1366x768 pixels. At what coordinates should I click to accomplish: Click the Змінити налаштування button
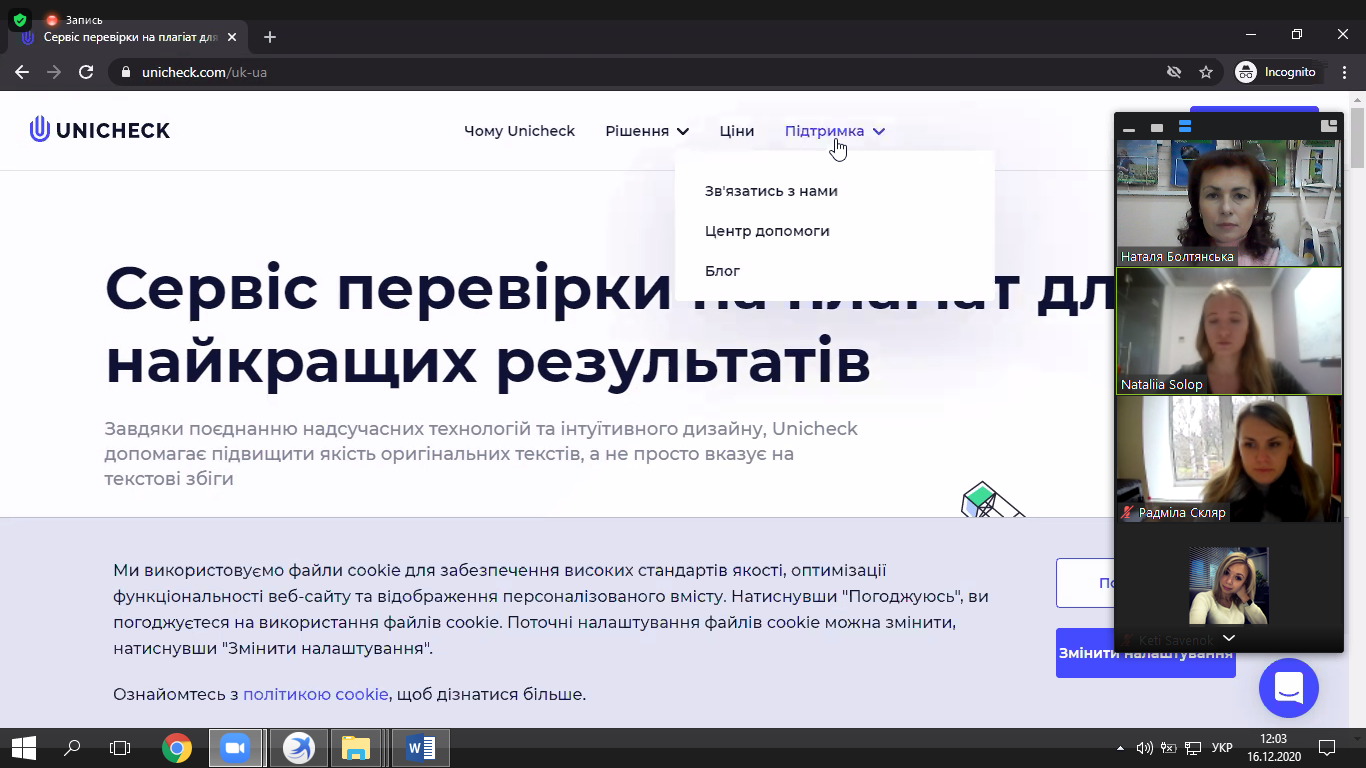coord(1145,653)
